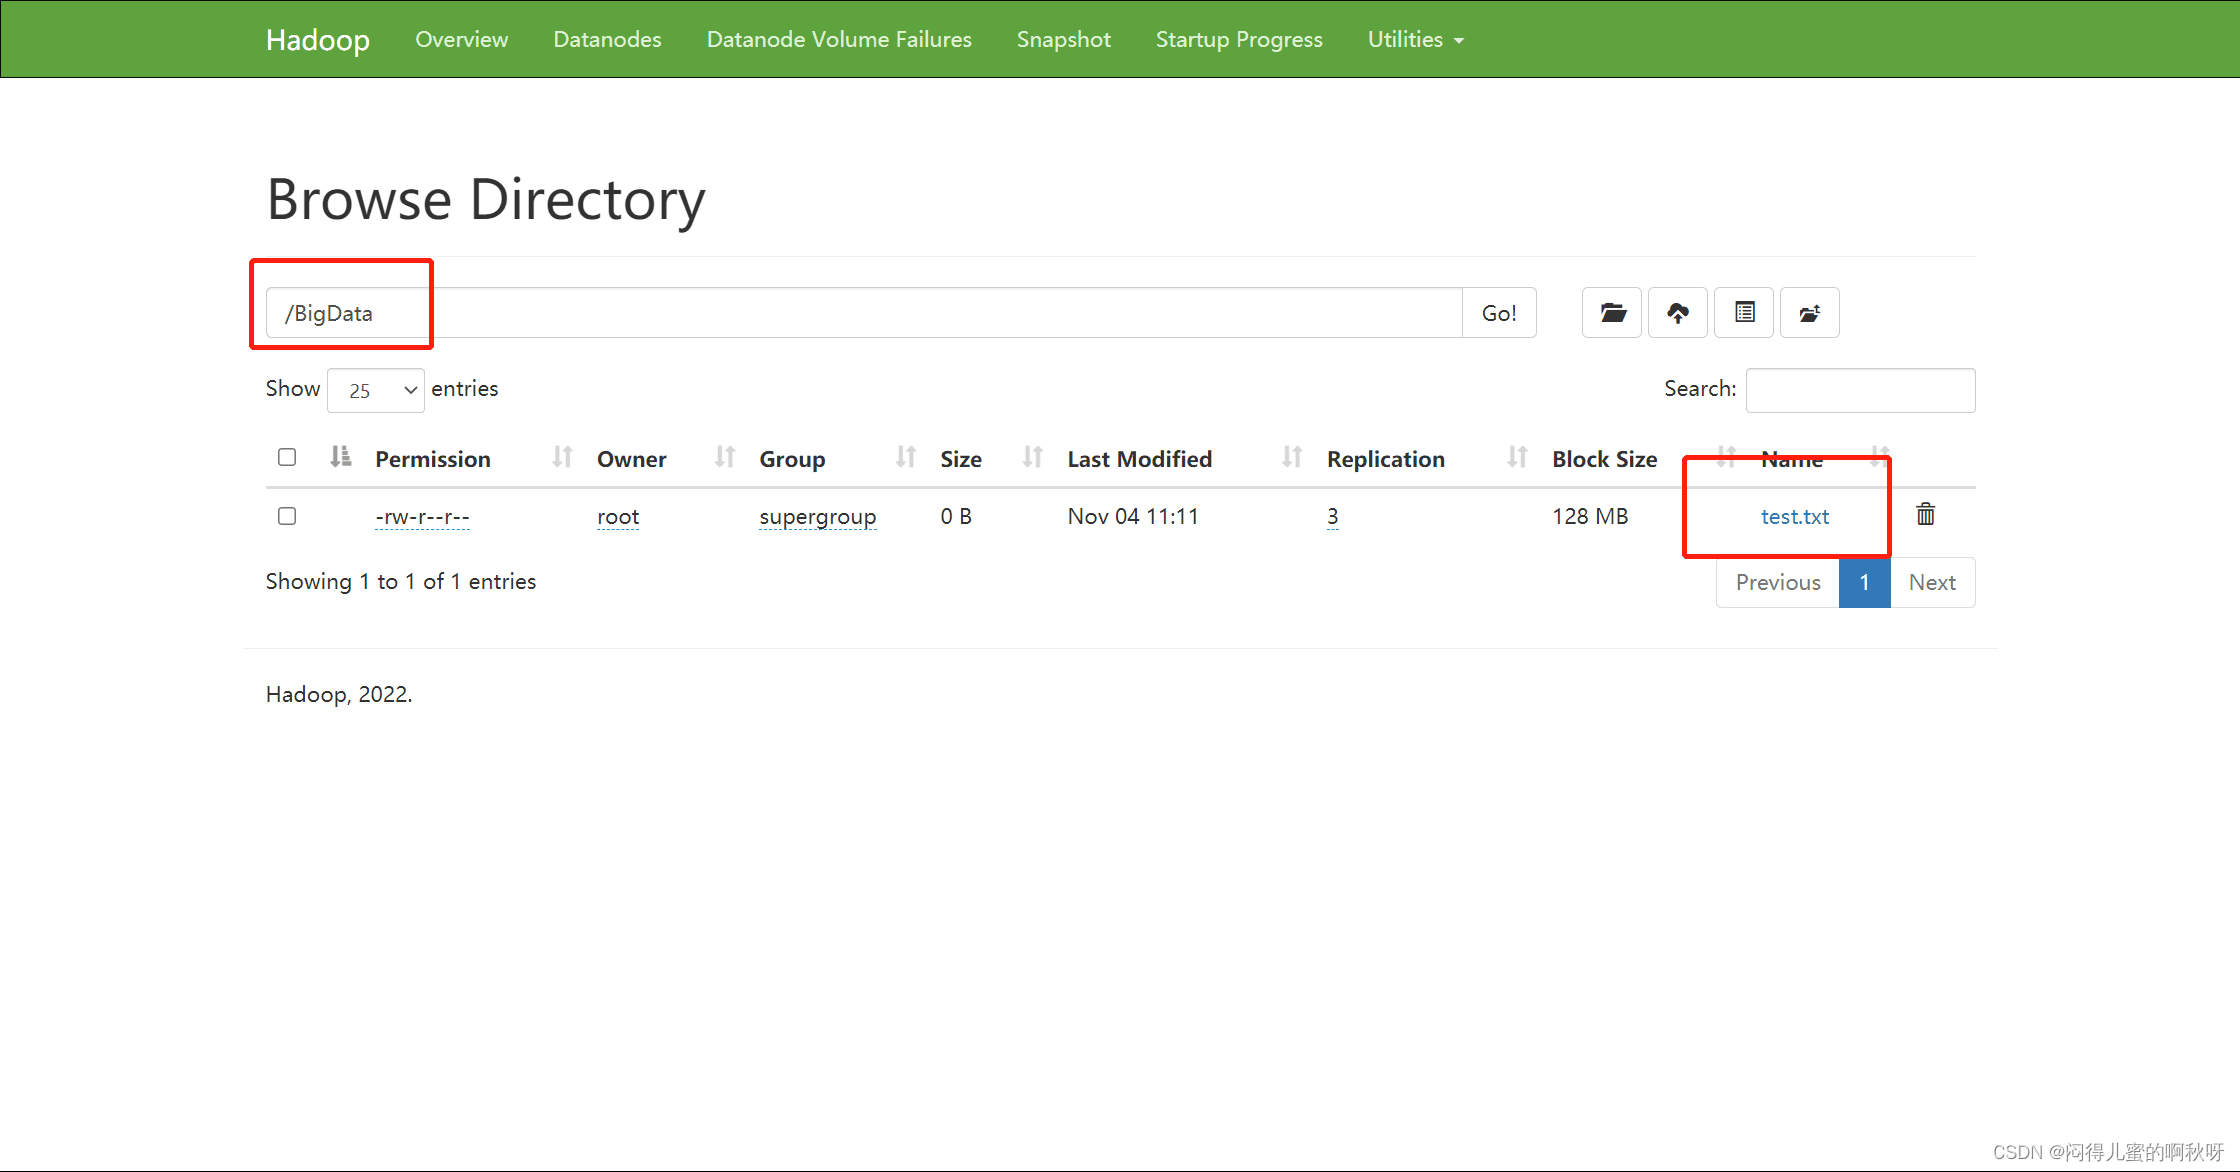Delete test.txt using the trash icon
2240x1172 pixels.
tap(1925, 515)
